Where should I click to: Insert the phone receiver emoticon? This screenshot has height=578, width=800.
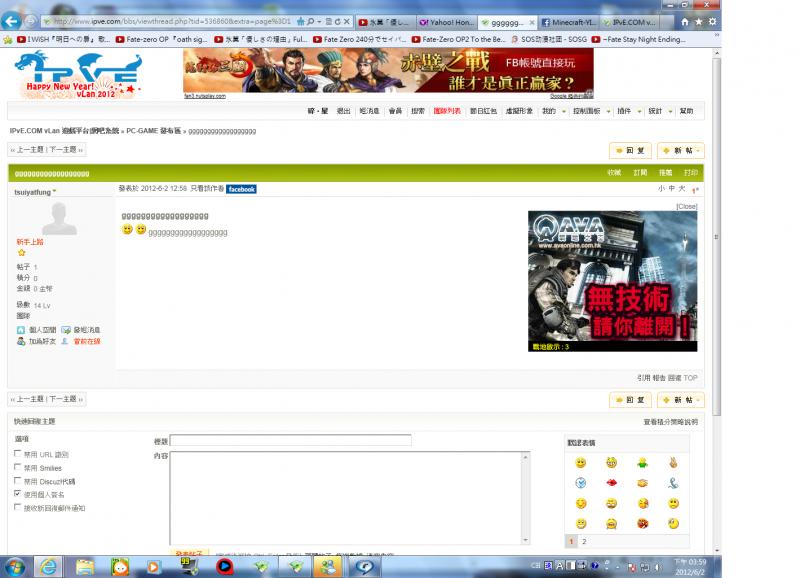click(x=673, y=483)
